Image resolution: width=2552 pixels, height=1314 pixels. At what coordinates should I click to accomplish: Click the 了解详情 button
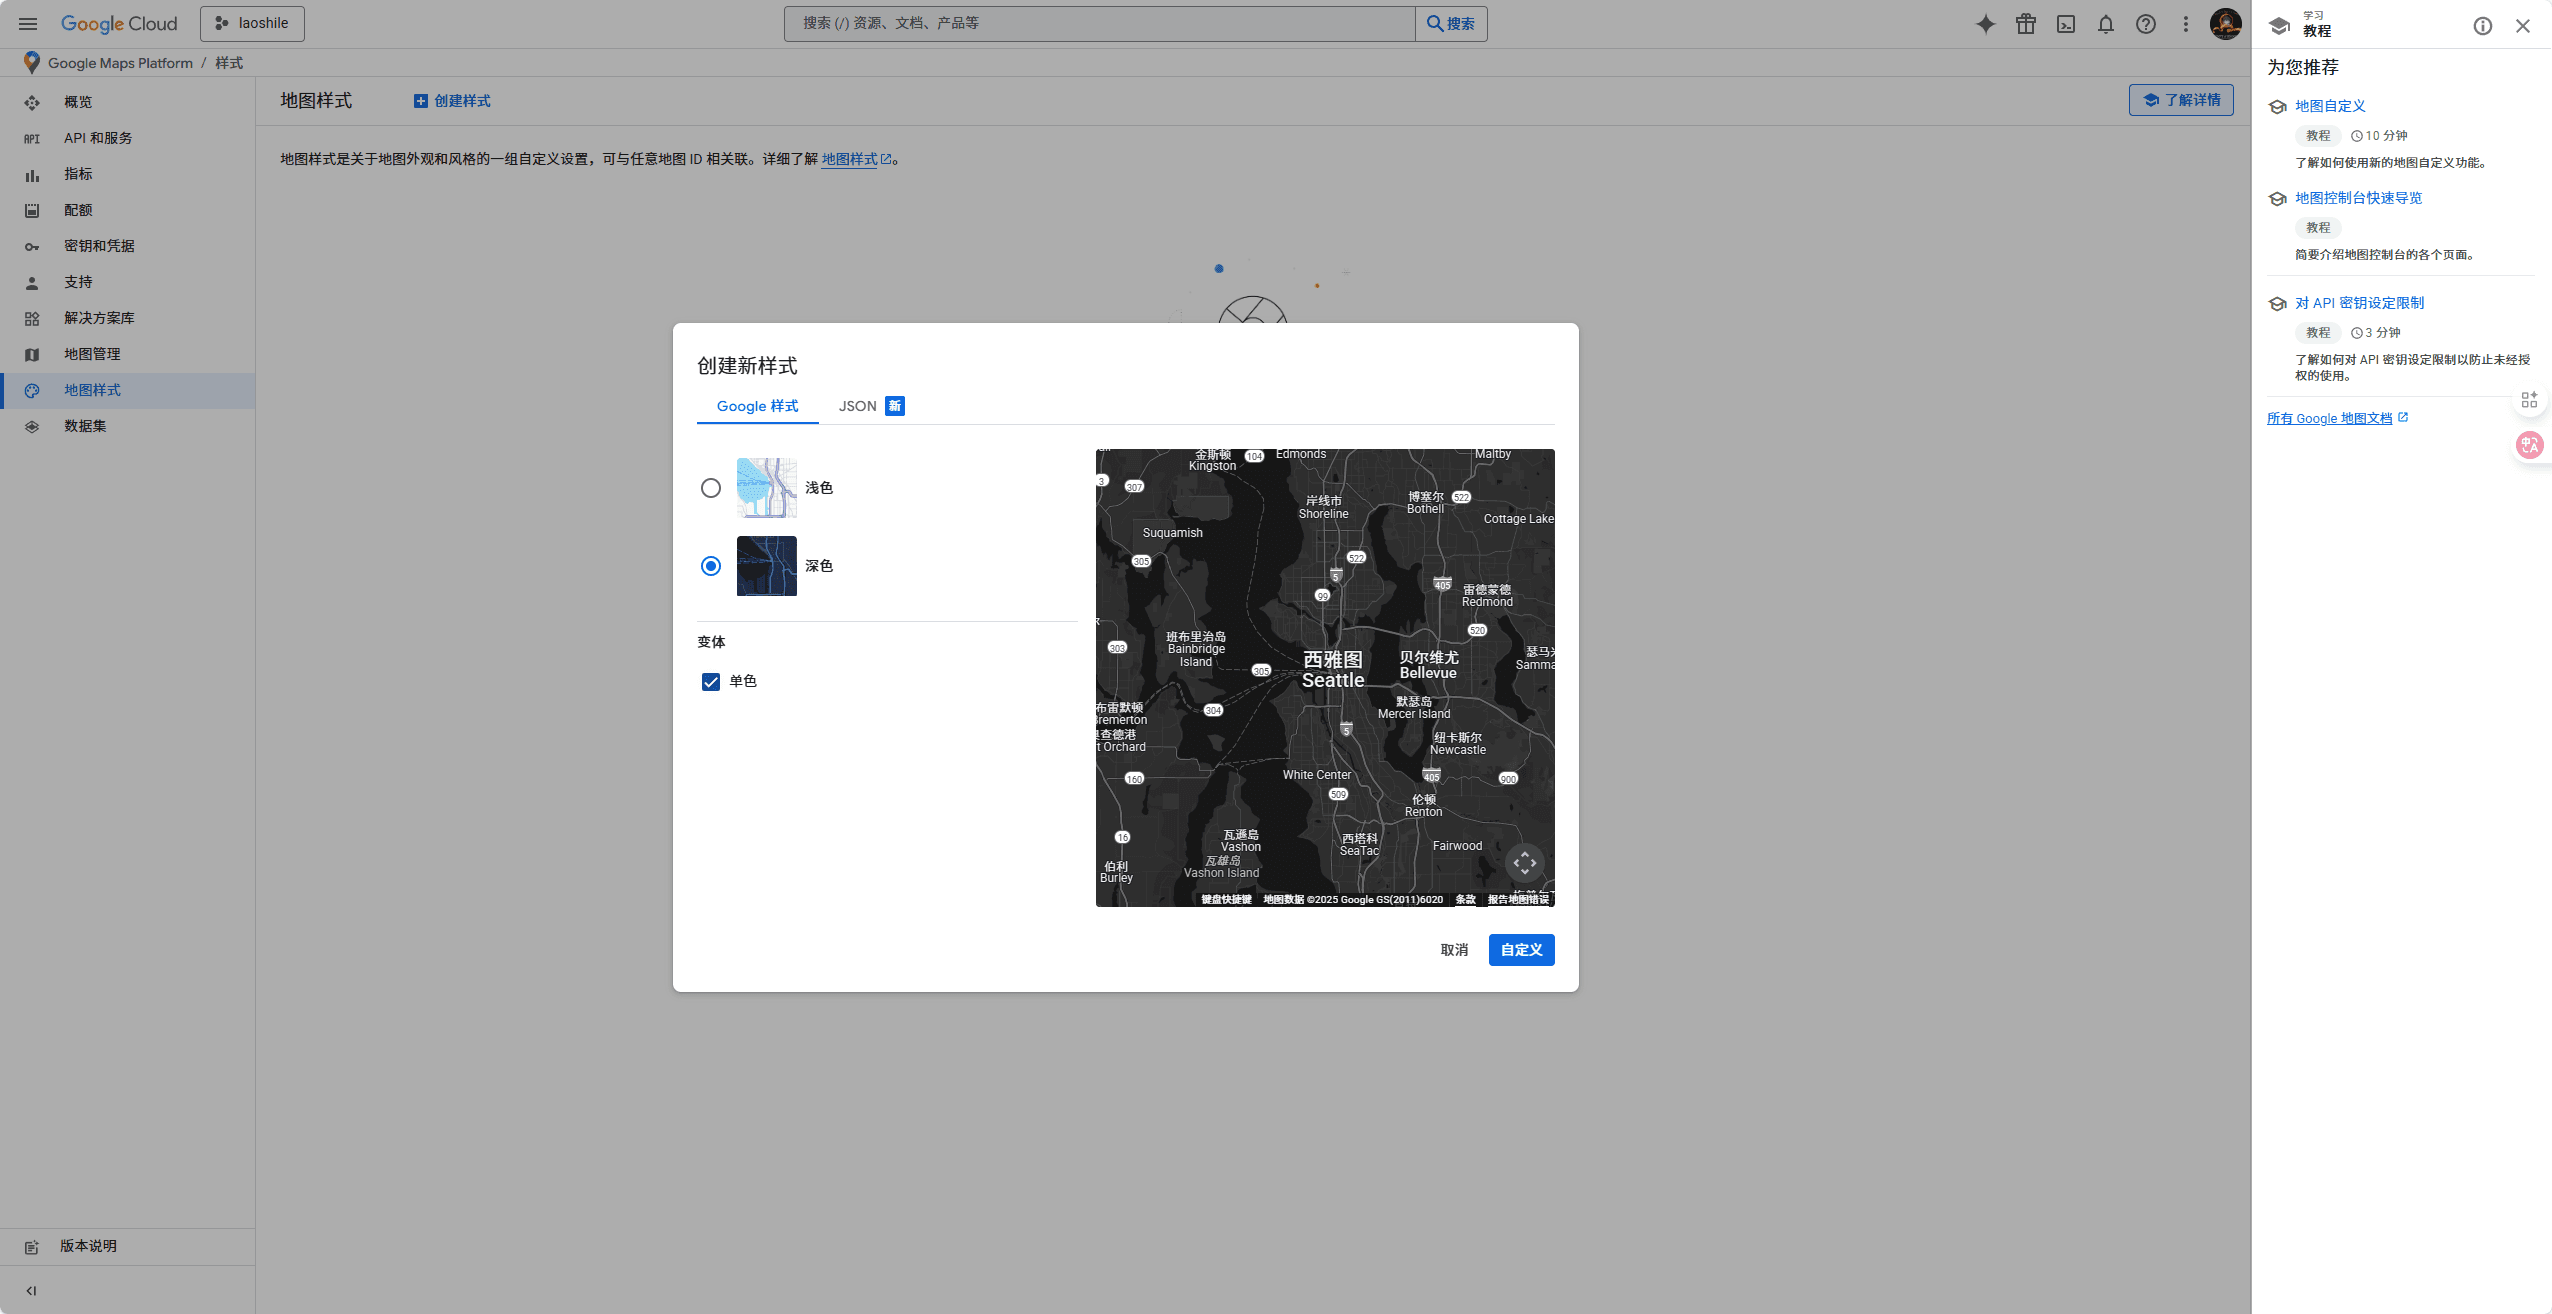(x=2181, y=100)
